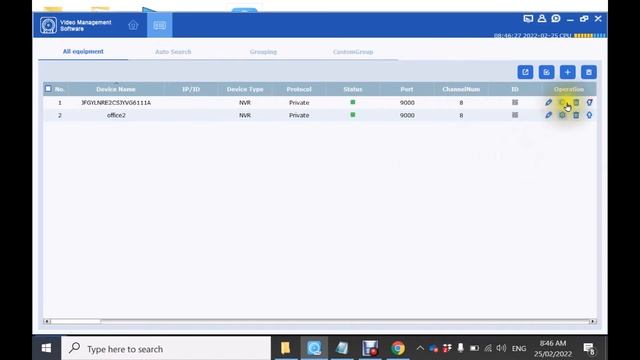Open File Explorer from taskbar
The height and width of the screenshot is (360, 640).
[x=286, y=348]
